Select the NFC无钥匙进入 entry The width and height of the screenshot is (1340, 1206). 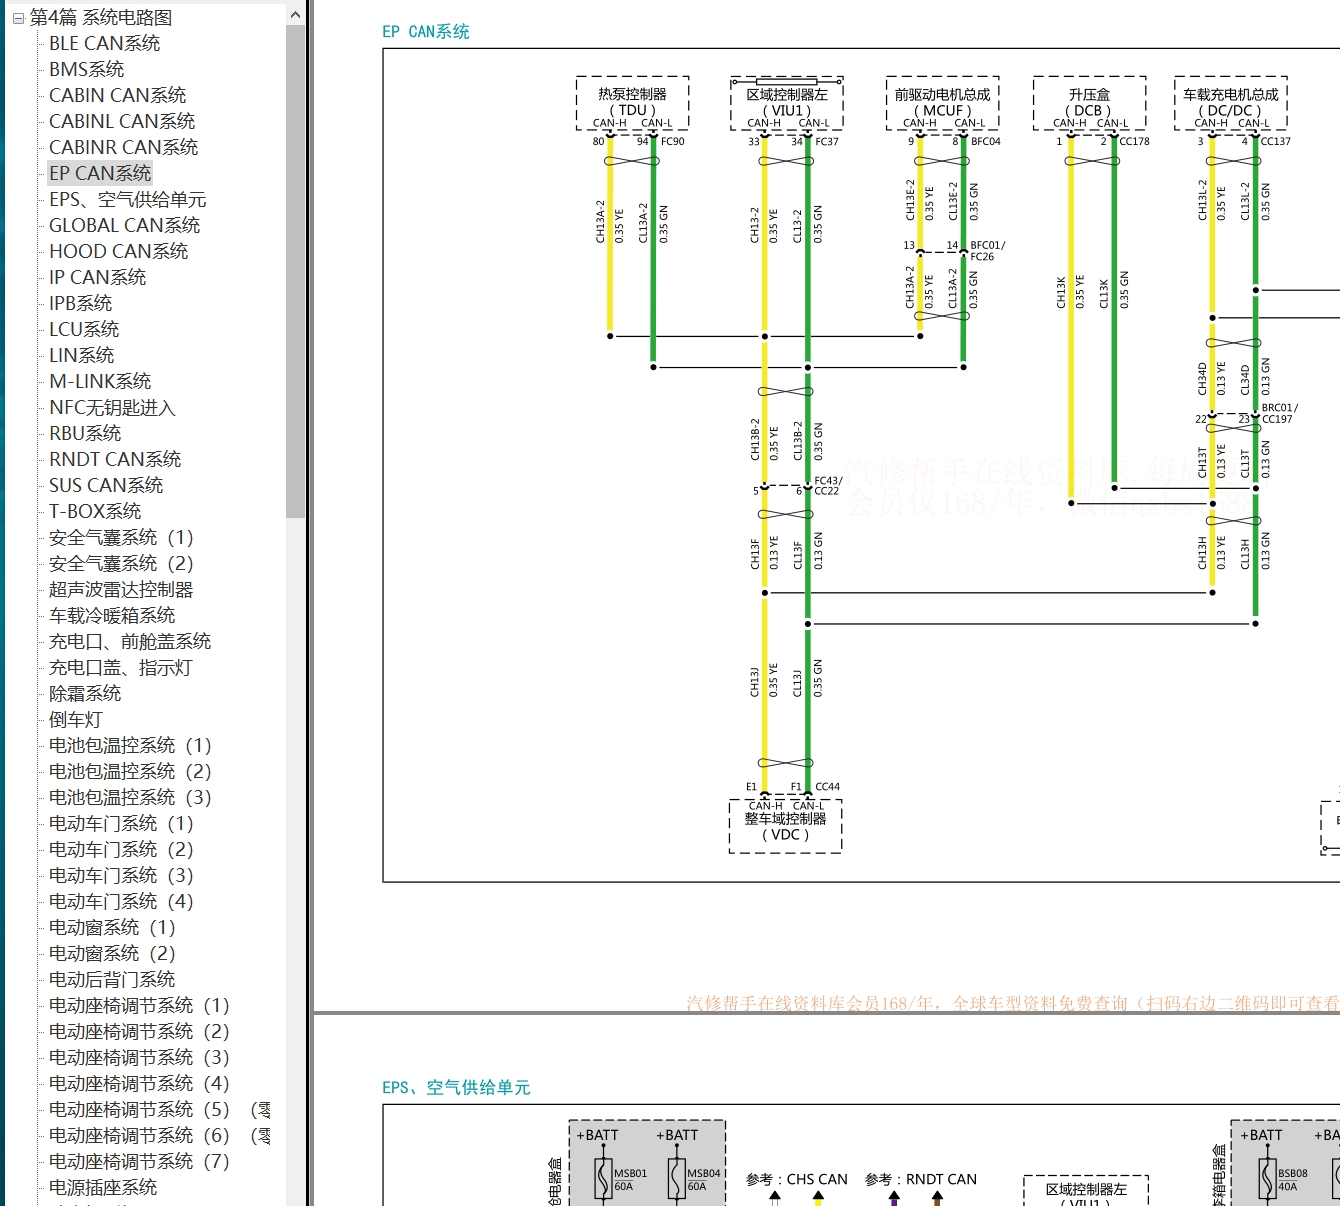pyautogui.click(x=112, y=407)
